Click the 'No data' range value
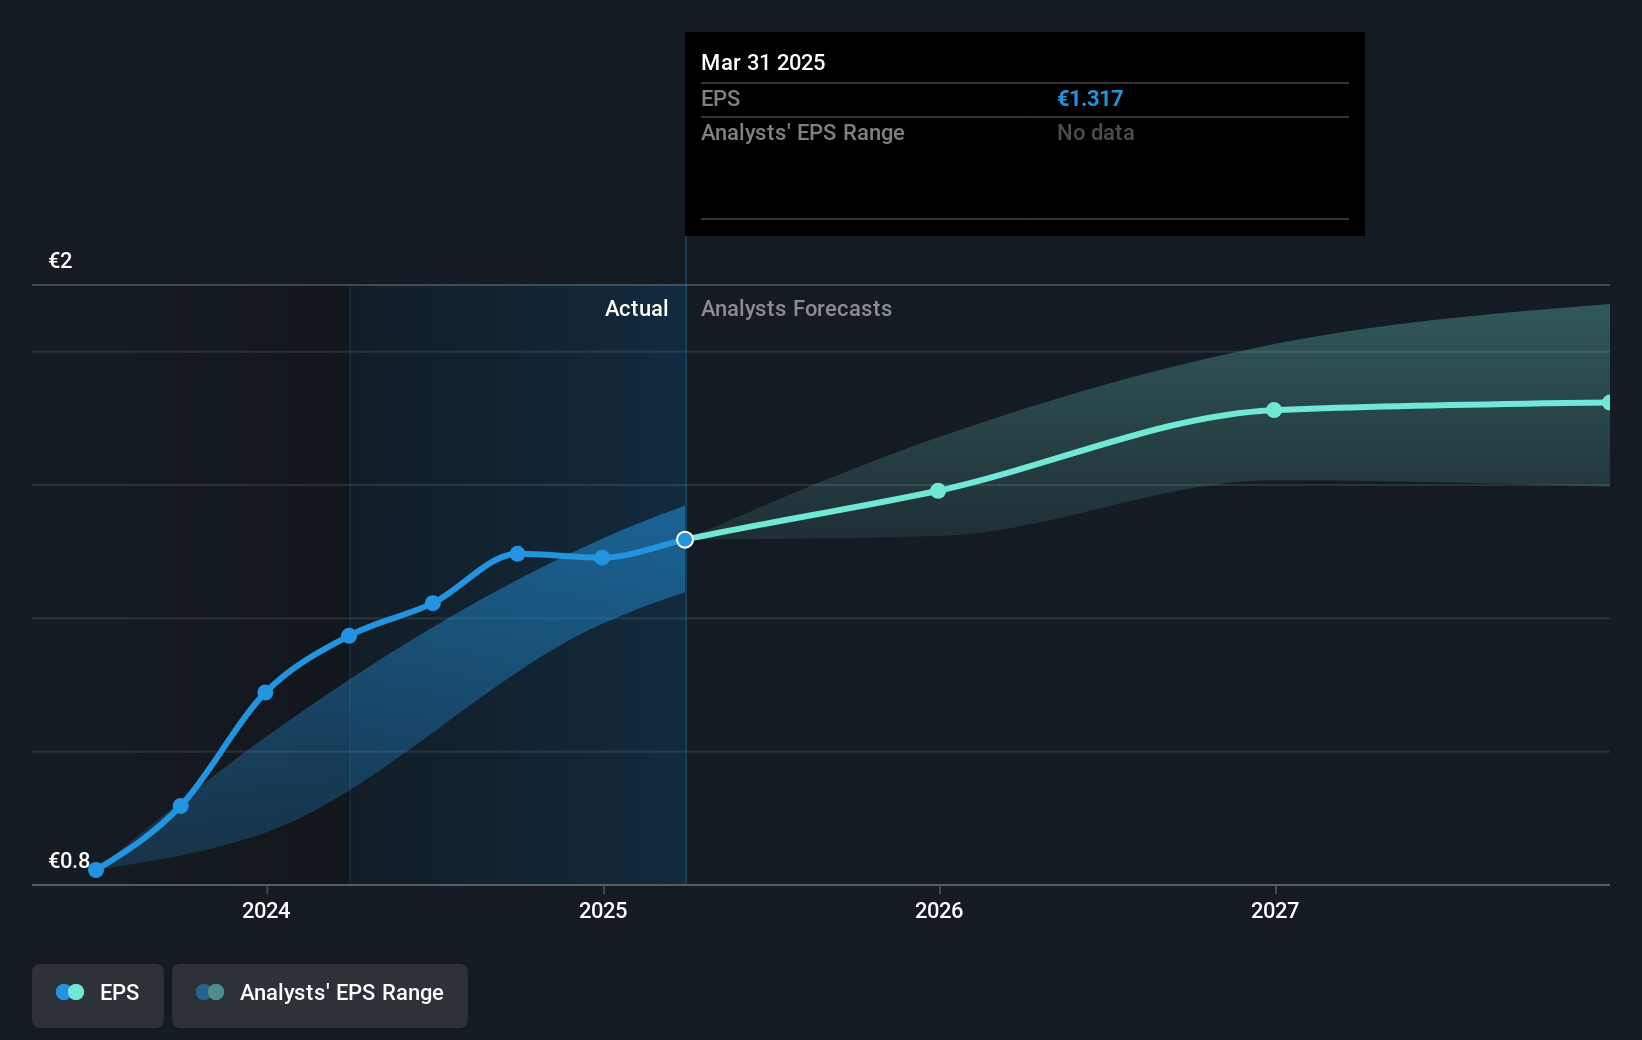The height and width of the screenshot is (1040, 1642). [1096, 133]
